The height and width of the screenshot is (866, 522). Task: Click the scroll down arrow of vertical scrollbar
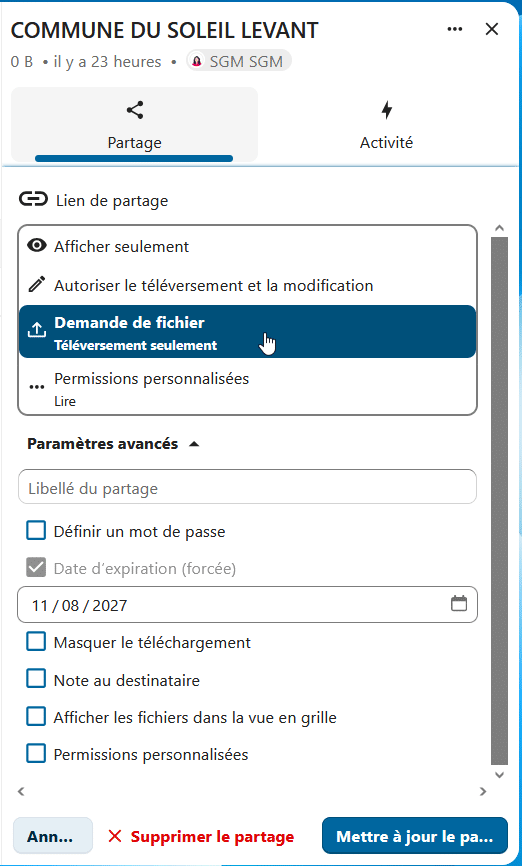499,775
